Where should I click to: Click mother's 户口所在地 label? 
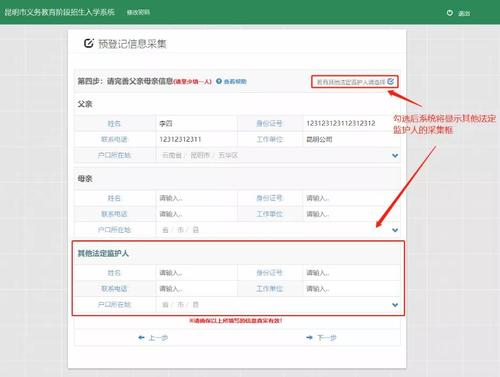pos(114,230)
